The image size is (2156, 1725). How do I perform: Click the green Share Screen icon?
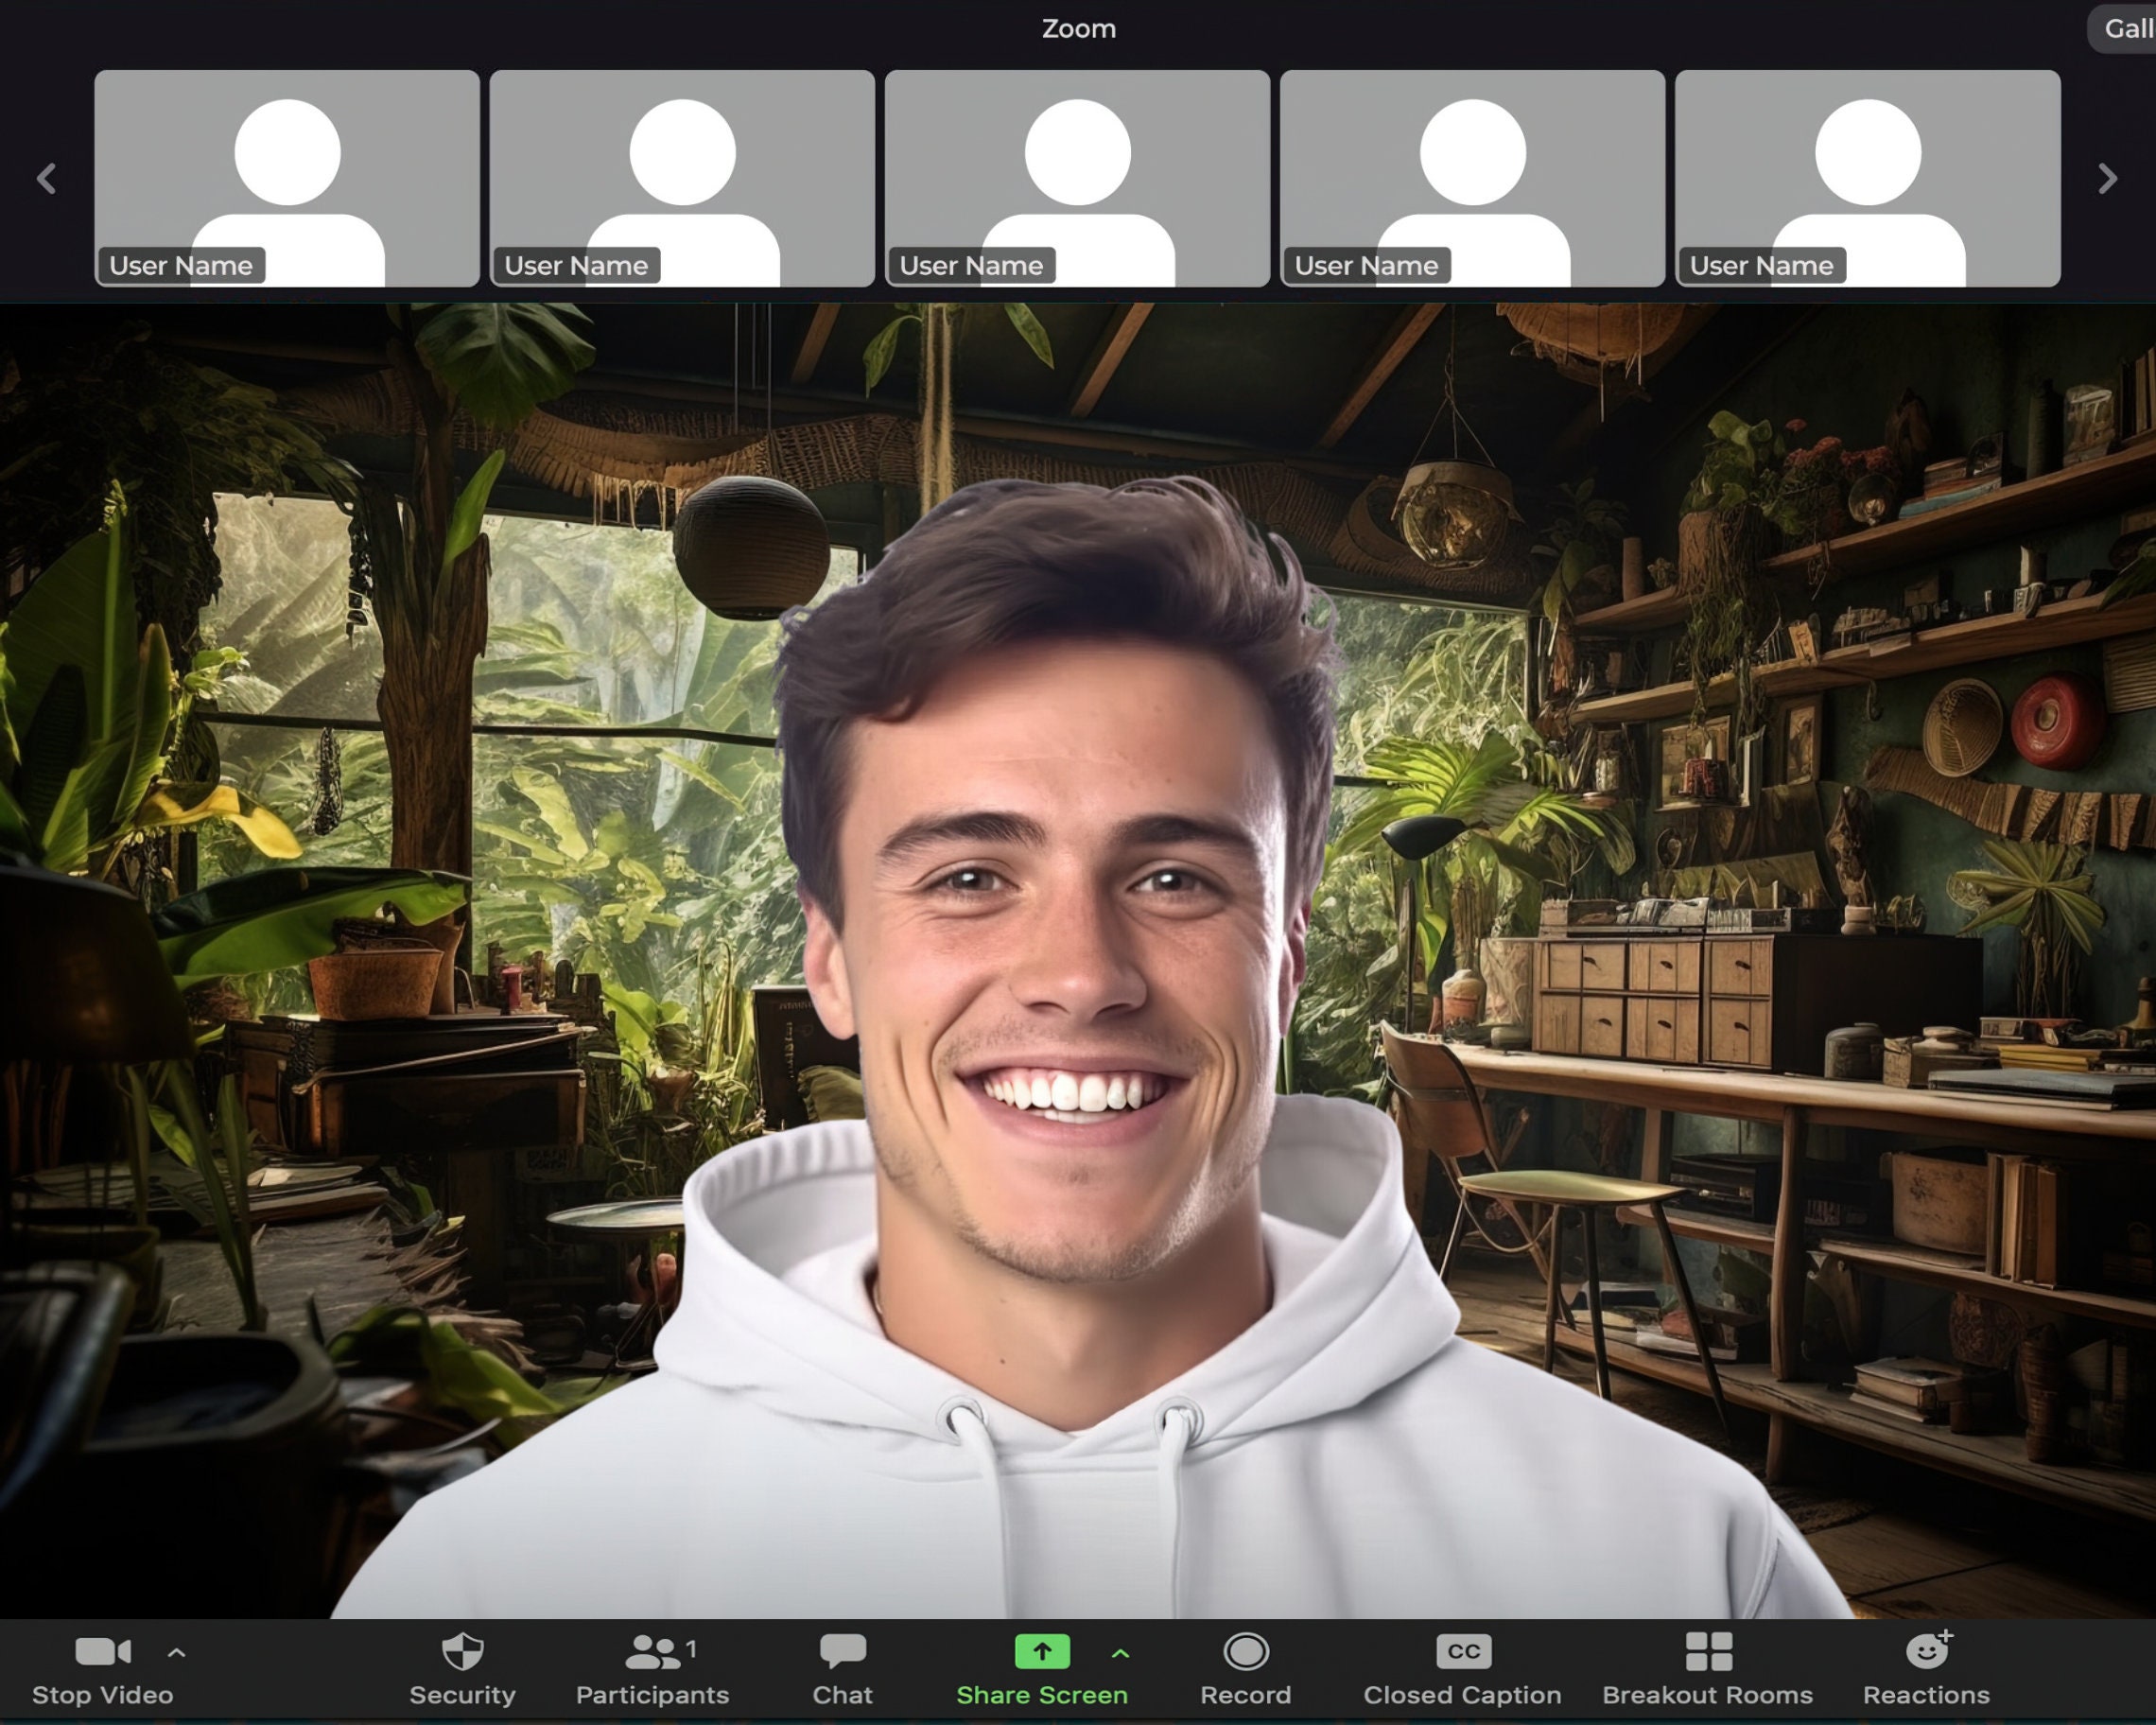tap(1042, 1652)
